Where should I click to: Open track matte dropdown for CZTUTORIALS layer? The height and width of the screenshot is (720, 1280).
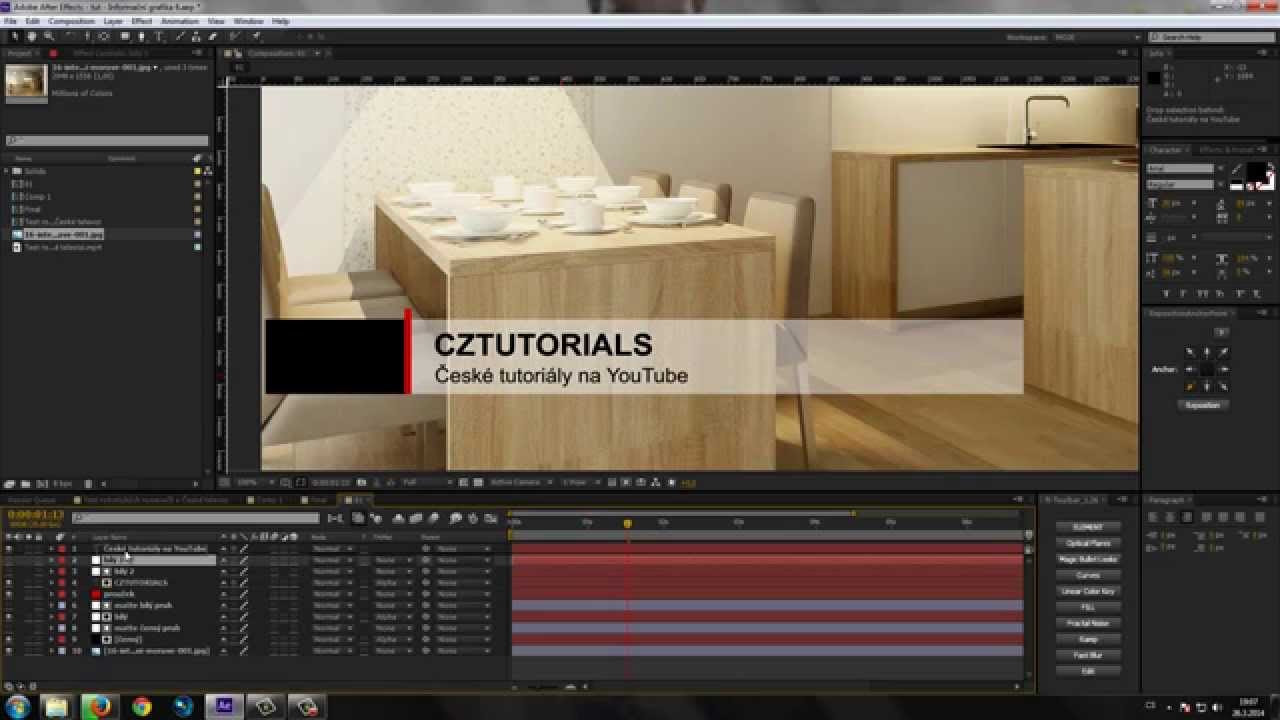click(393, 582)
